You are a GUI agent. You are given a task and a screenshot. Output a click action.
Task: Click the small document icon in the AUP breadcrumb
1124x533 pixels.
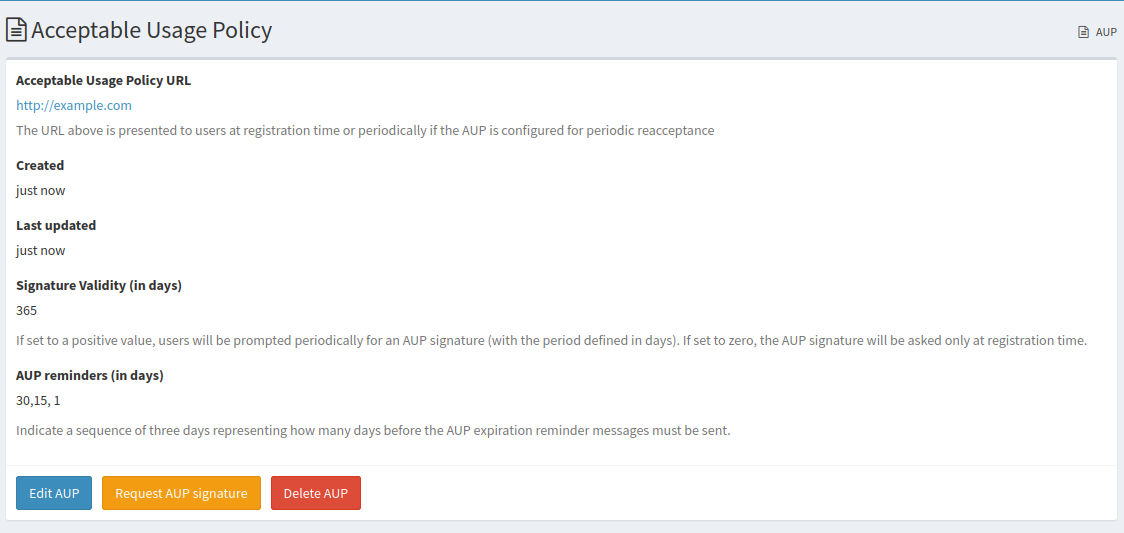(x=1083, y=32)
